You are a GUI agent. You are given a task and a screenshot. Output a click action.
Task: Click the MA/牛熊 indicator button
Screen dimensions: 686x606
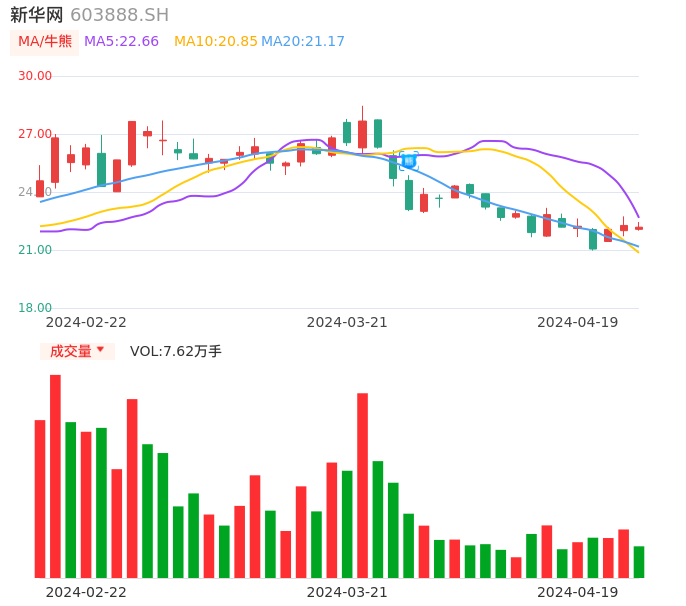tap(45, 42)
